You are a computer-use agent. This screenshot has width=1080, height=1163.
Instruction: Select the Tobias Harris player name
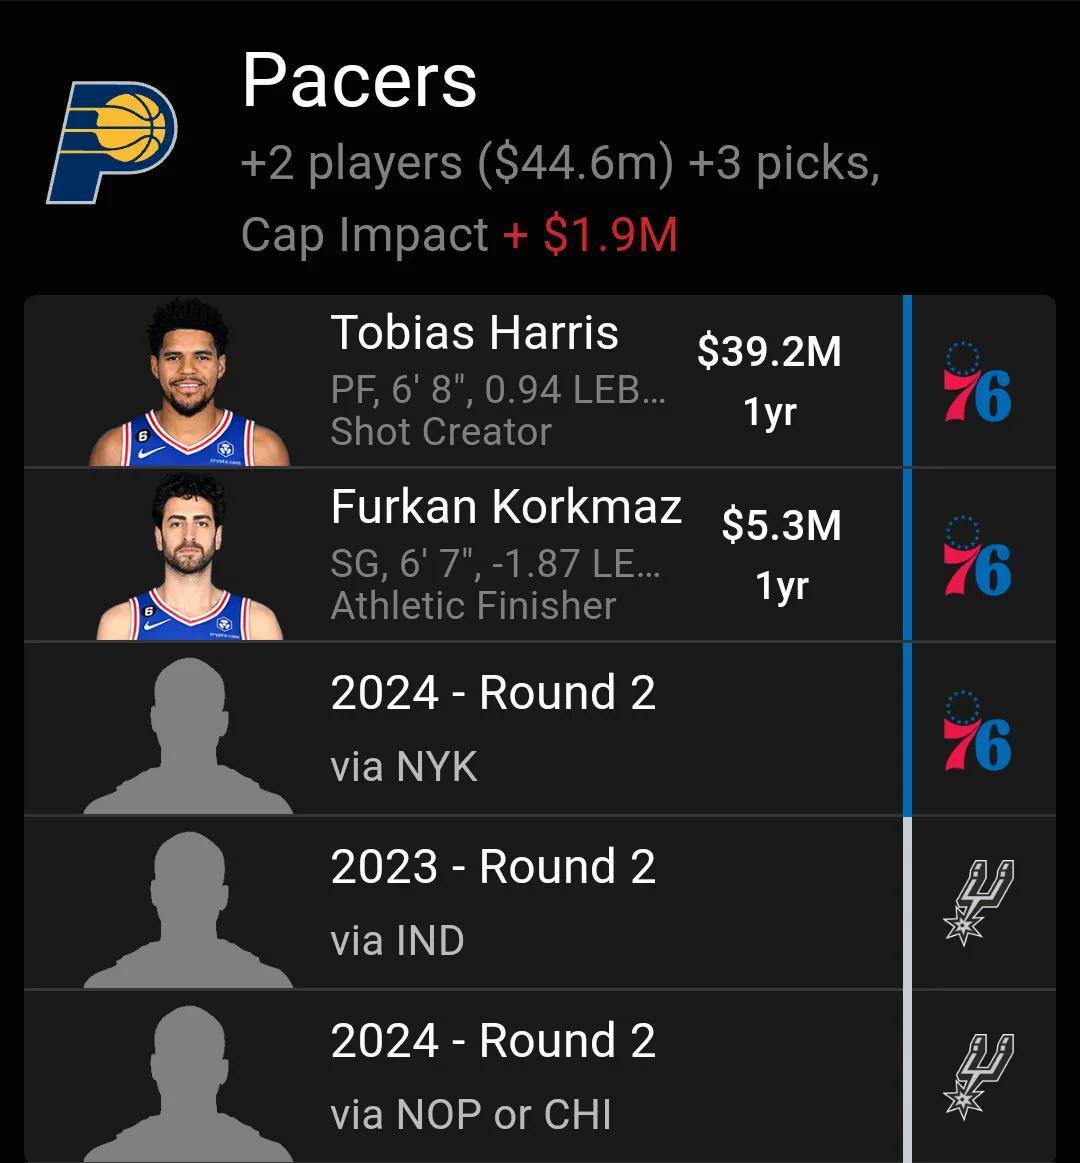(475, 333)
